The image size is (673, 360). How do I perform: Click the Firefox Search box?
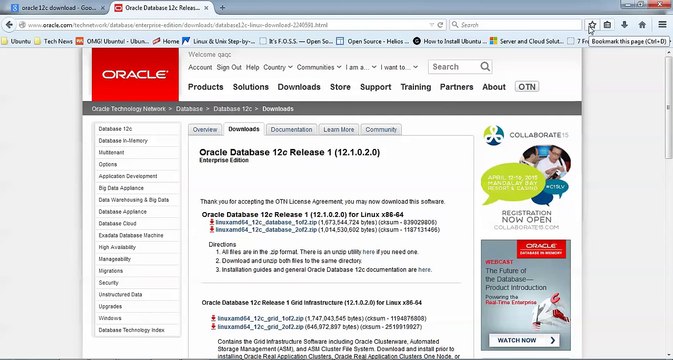516,25
